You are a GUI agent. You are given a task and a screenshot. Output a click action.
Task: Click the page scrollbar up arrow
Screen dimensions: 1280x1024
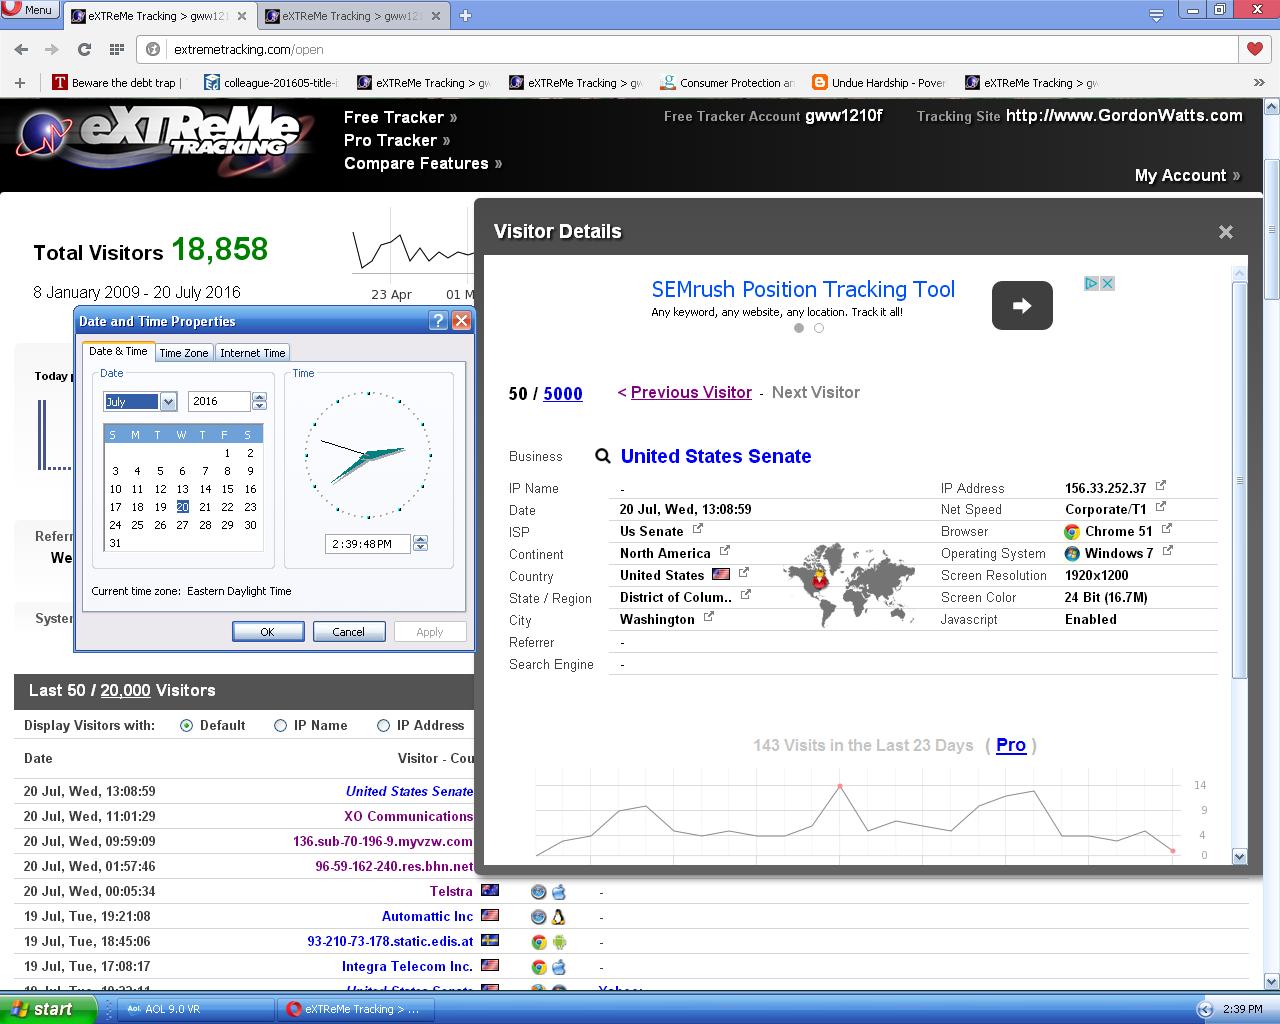1272,105
